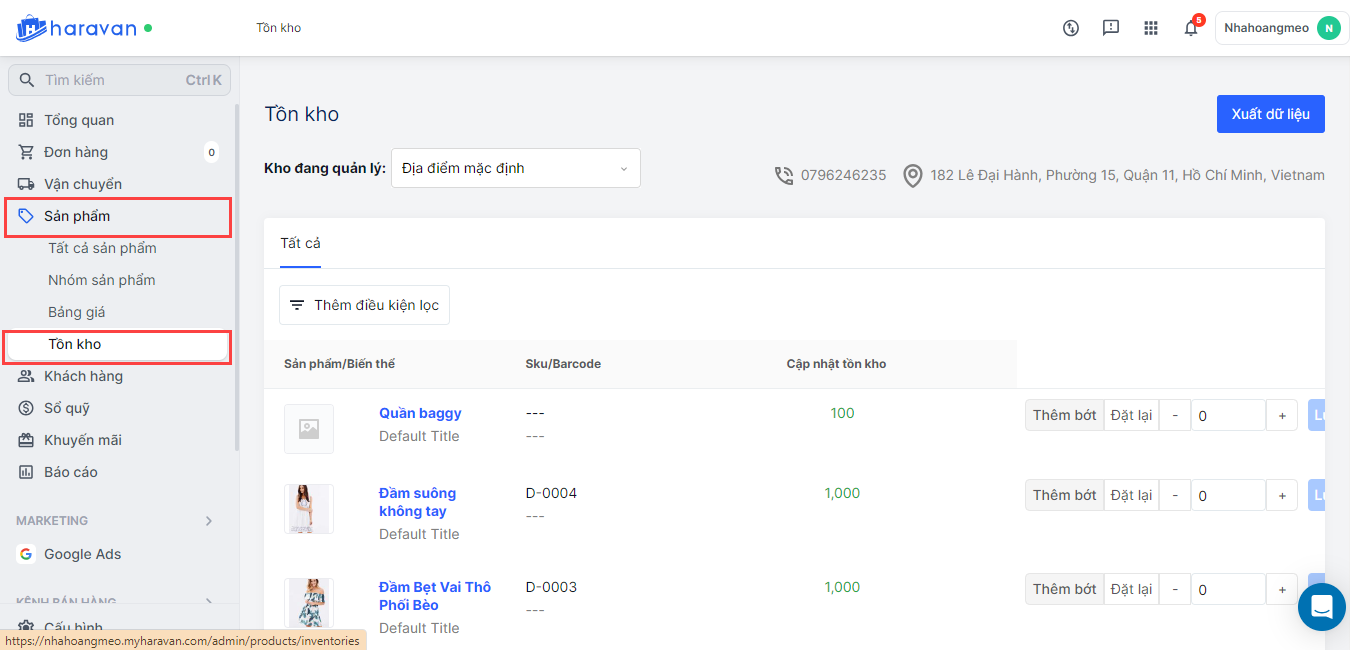Open the feedback message icon
1350x650 pixels.
click(x=1110, y=28)
